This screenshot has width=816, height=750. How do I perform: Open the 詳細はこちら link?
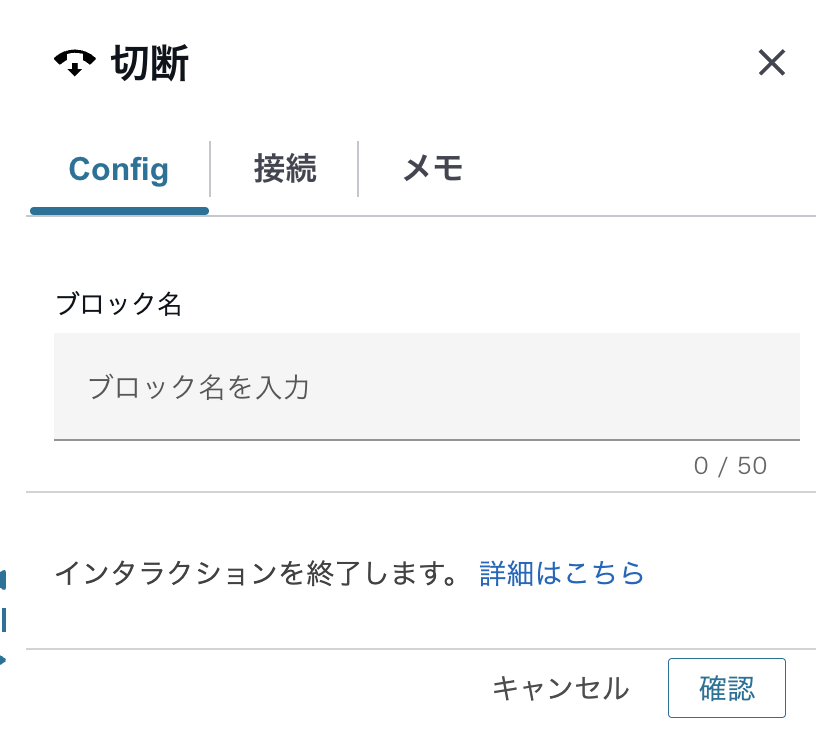562,573
